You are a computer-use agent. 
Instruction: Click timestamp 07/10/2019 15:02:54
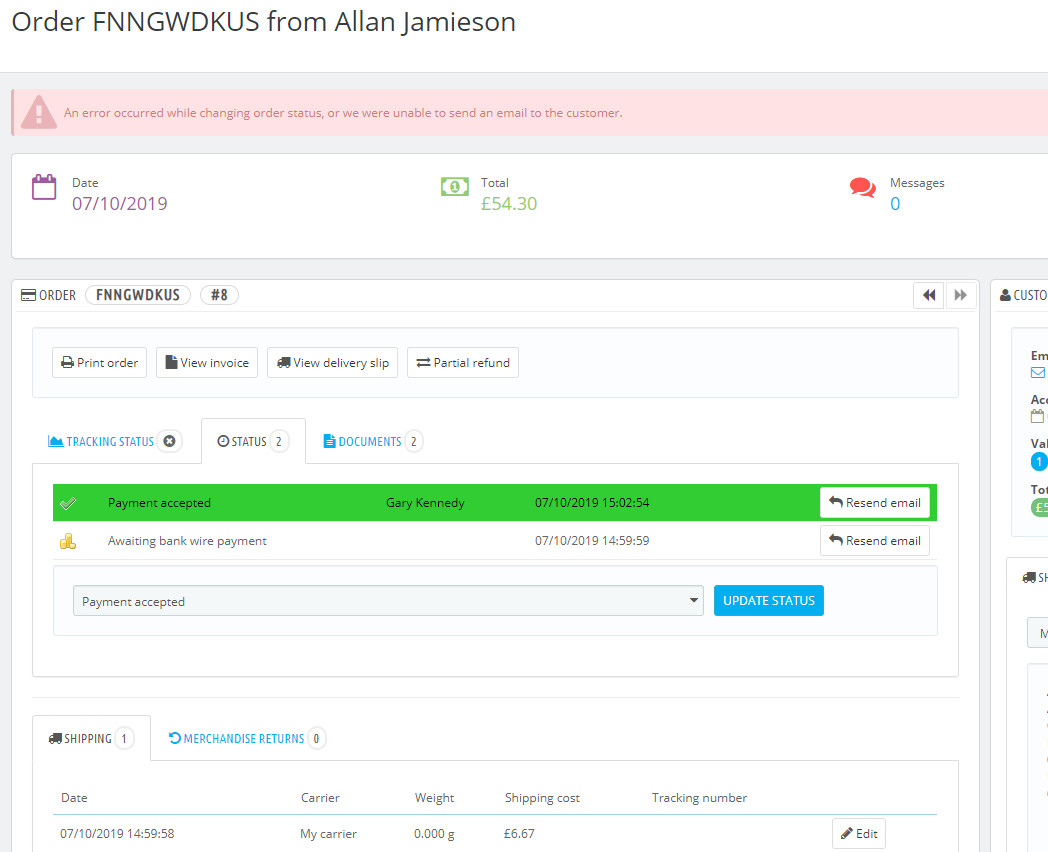click(x=592, y=503)
